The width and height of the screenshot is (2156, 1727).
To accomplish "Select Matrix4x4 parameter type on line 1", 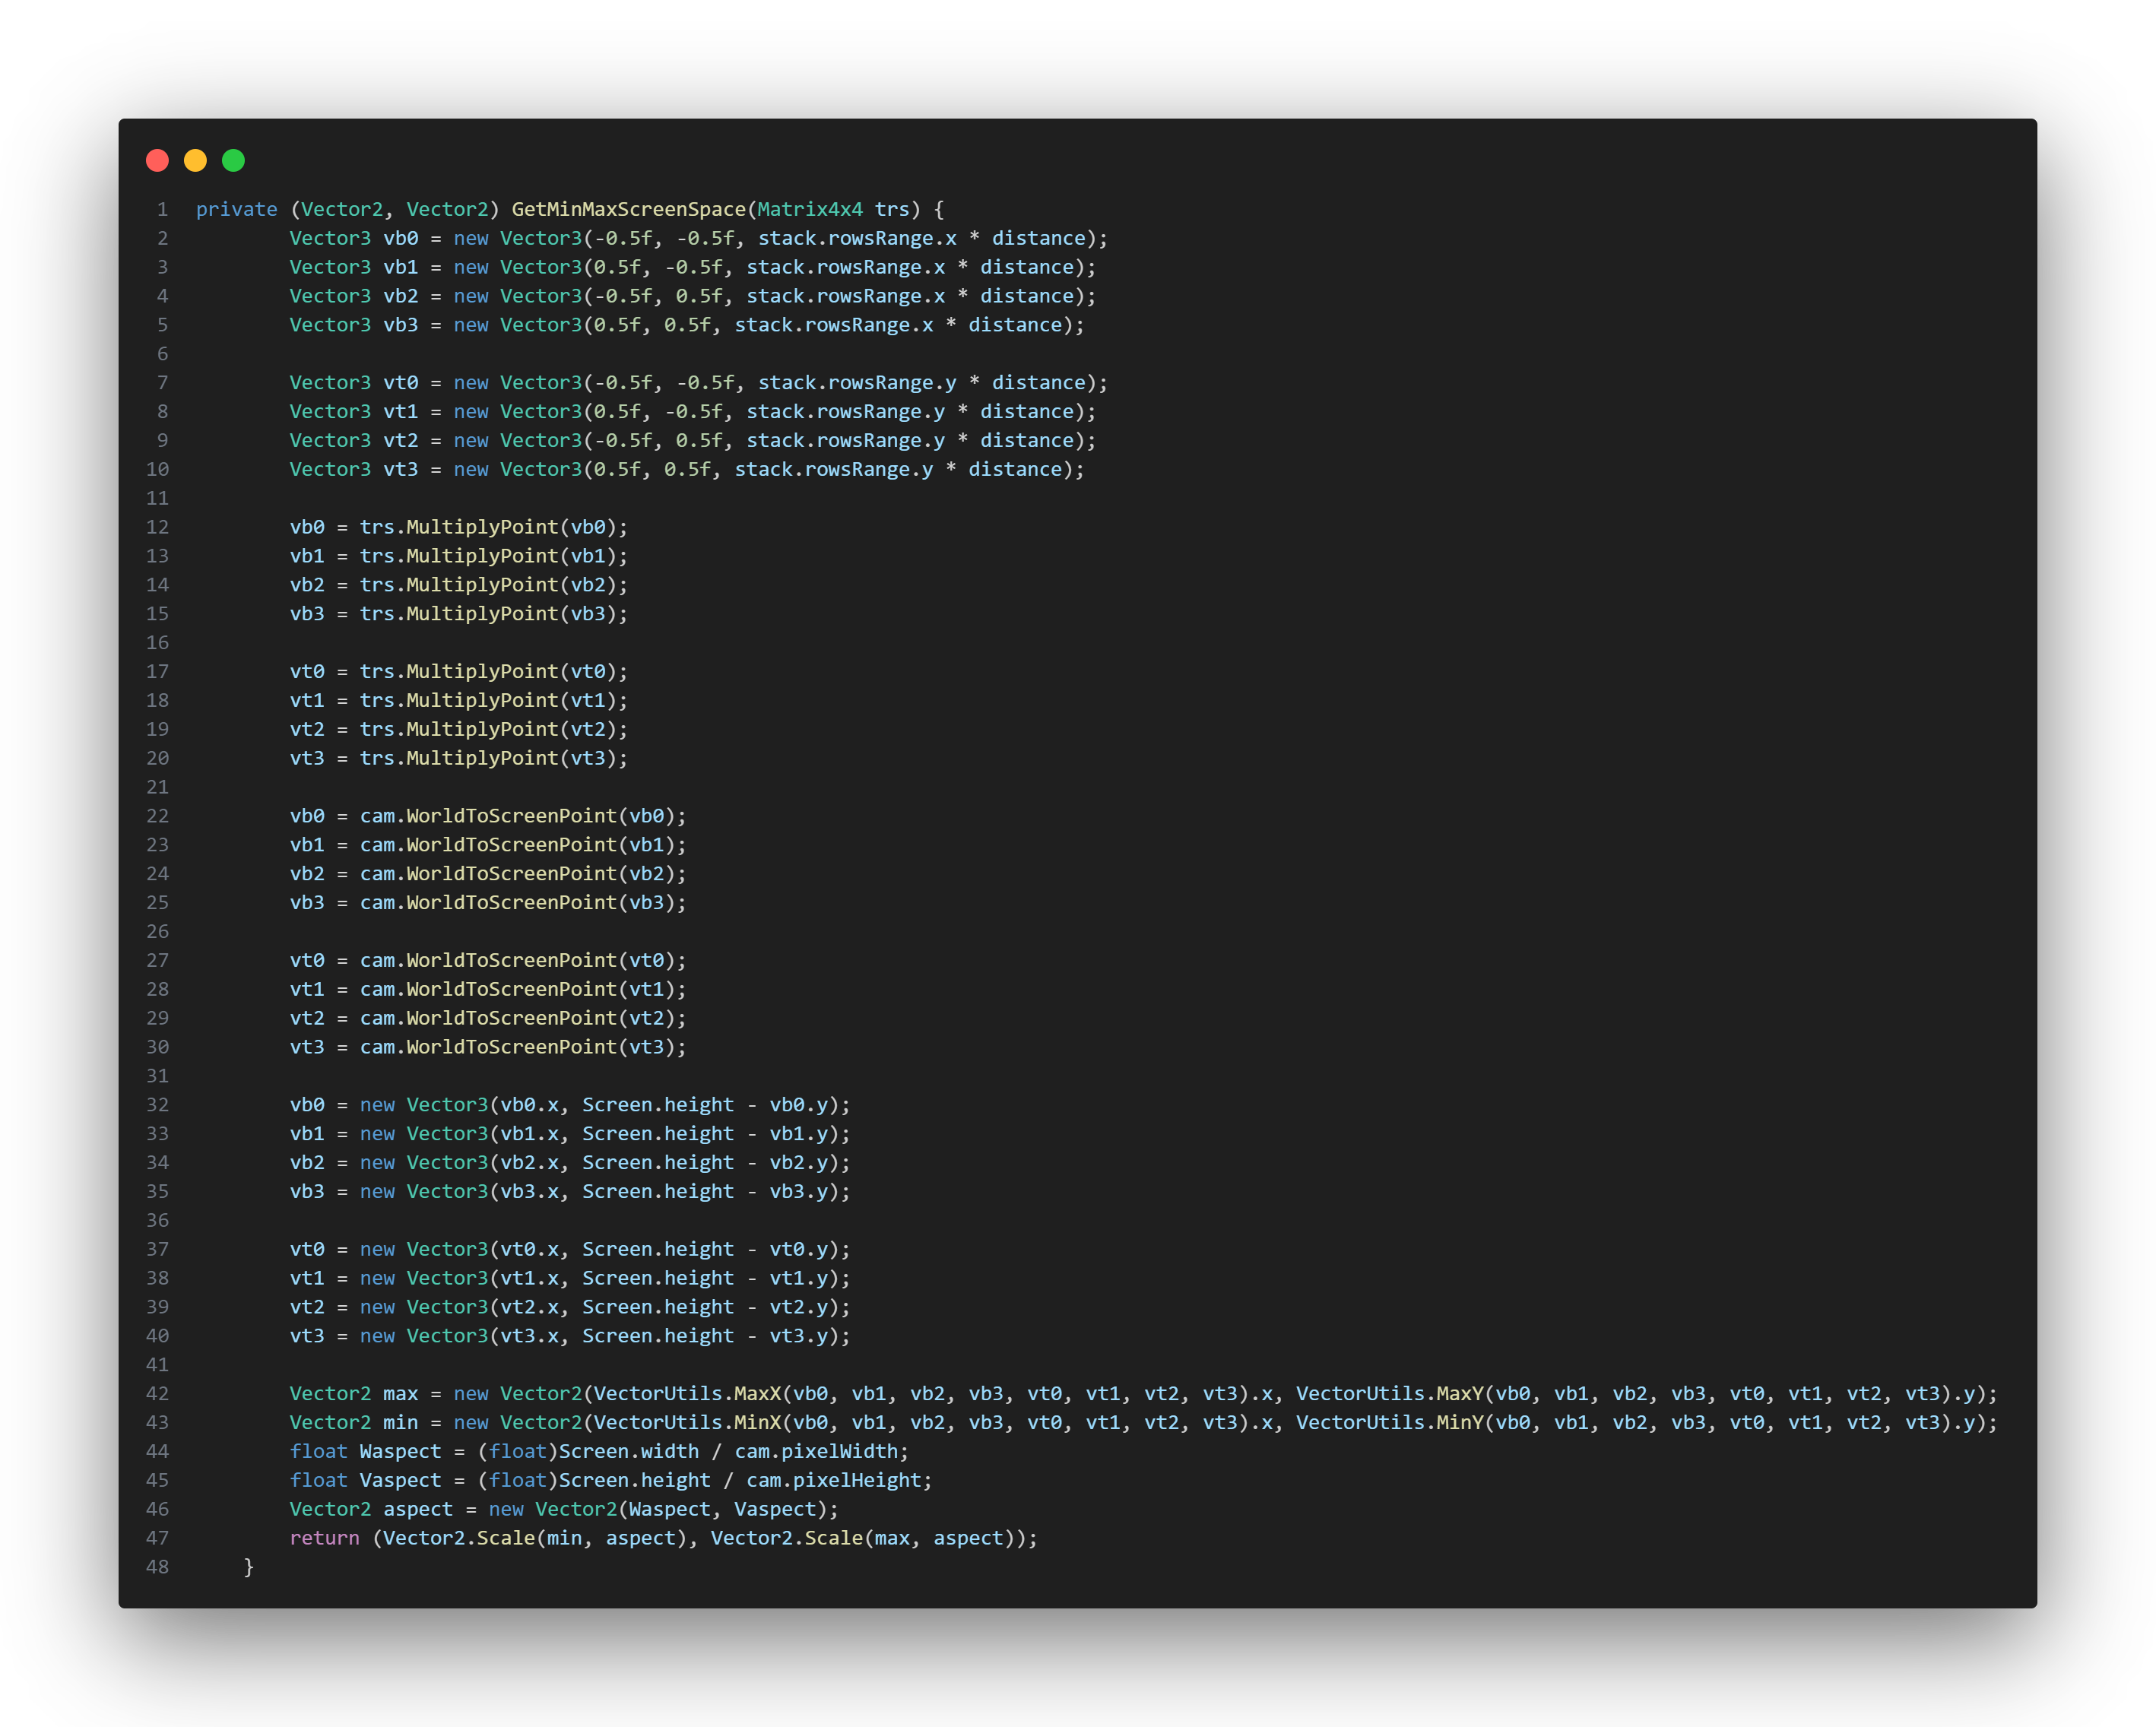I will (810, 209).
